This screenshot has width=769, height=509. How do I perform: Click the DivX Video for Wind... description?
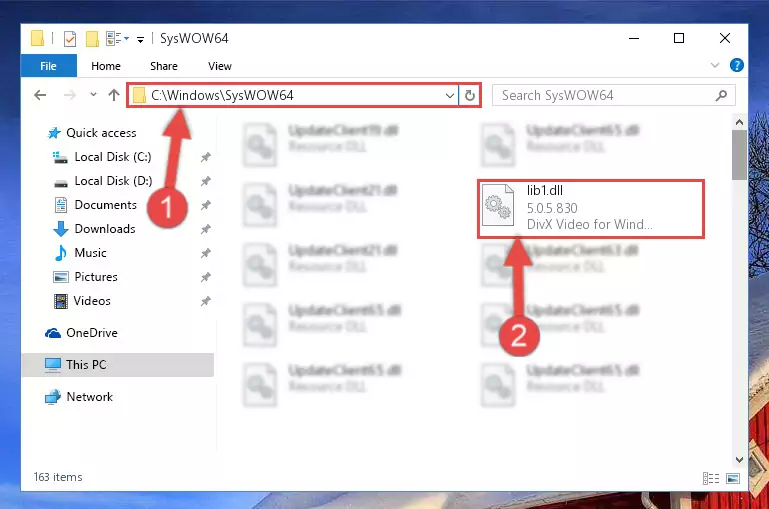[590, 224]
